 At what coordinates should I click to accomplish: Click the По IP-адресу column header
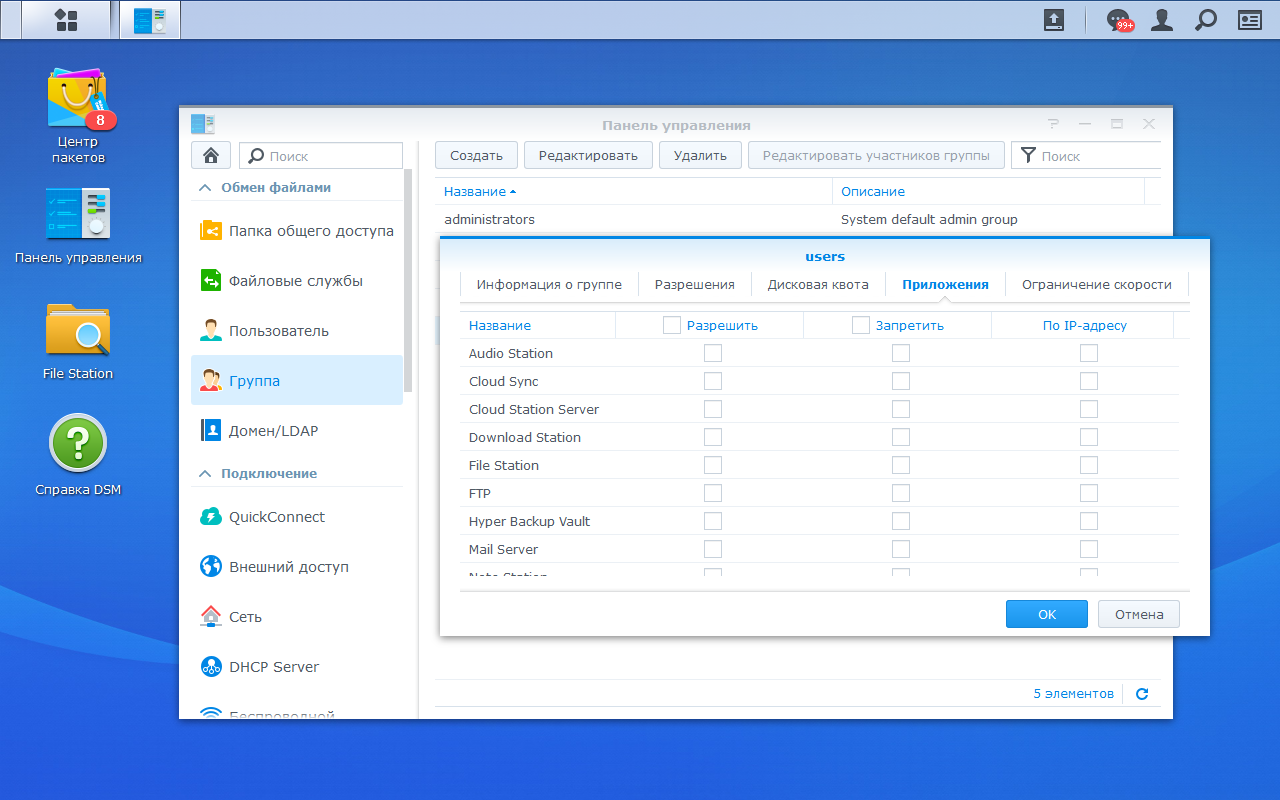tap(1084, 325)
